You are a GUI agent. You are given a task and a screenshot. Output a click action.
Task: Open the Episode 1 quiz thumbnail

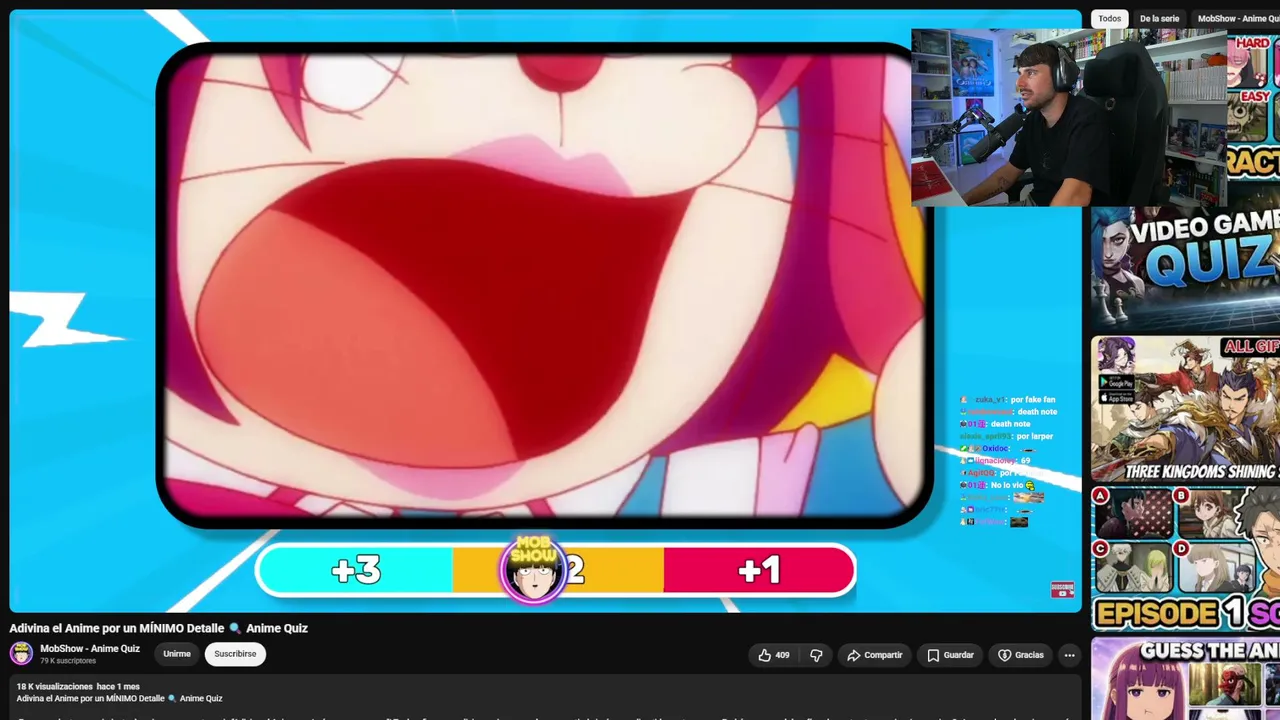(1185, 558)
